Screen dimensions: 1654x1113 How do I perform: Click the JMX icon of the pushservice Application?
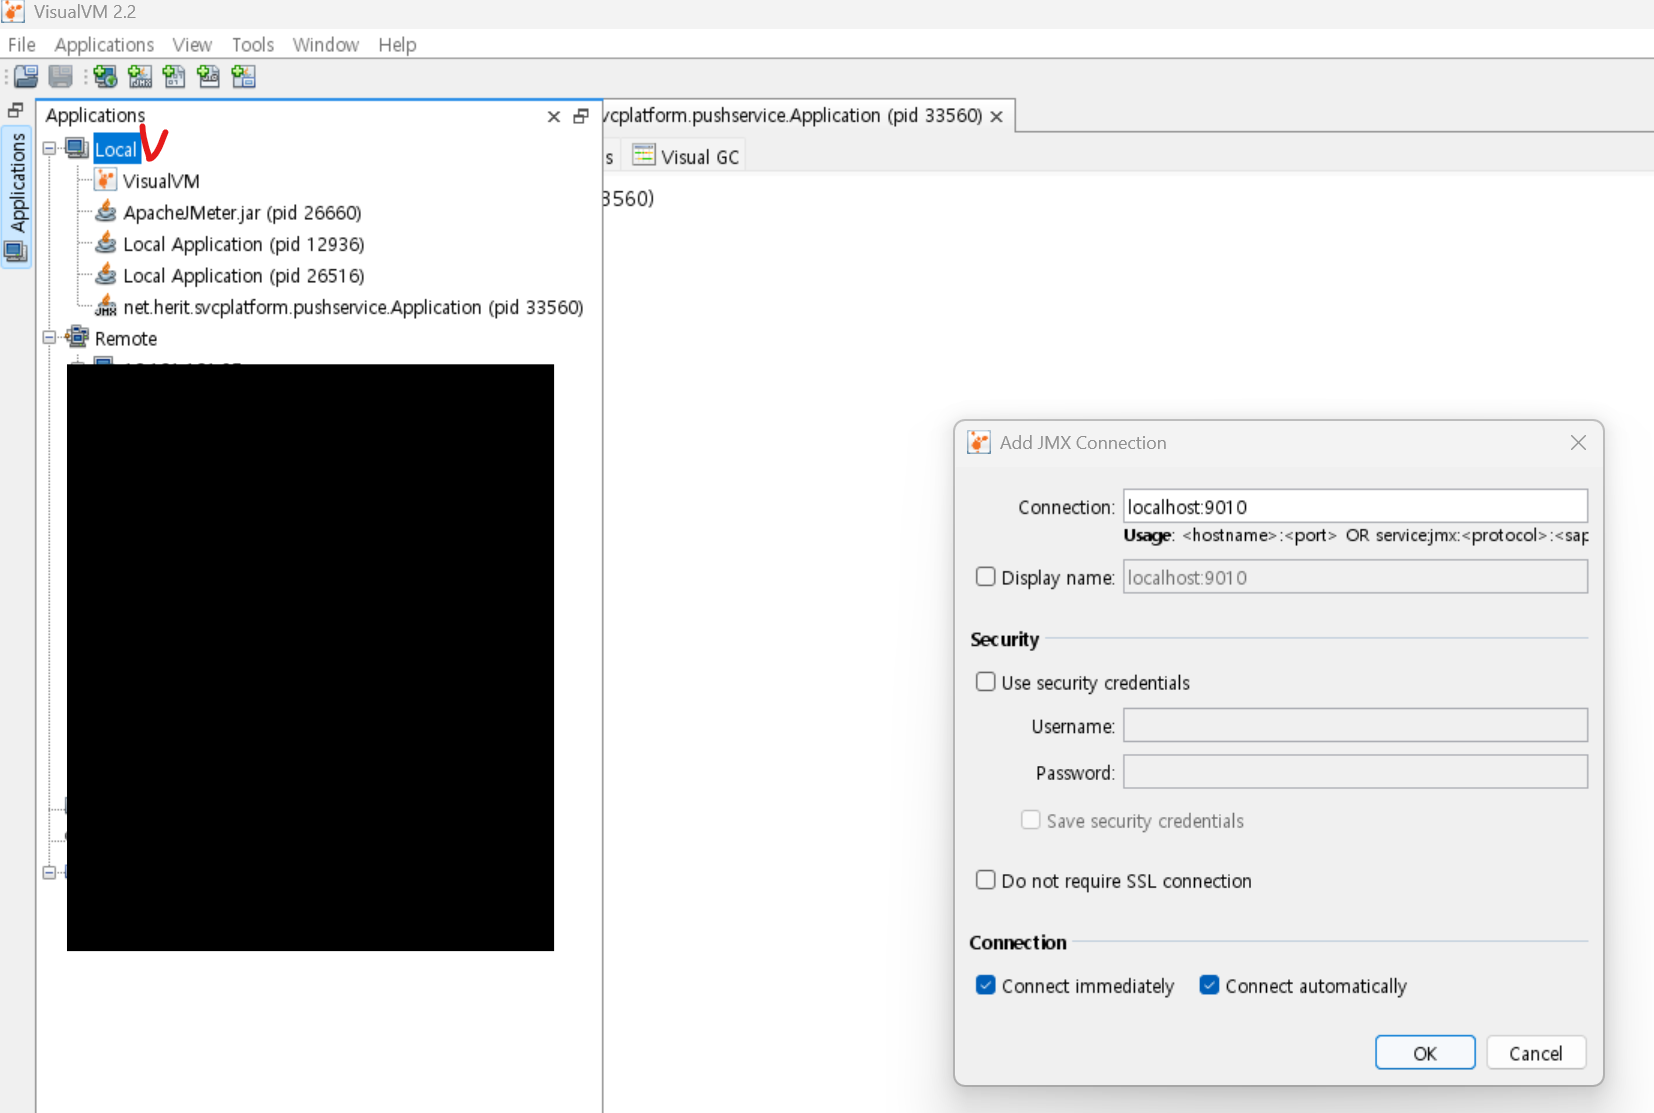(x=105, y=306)
